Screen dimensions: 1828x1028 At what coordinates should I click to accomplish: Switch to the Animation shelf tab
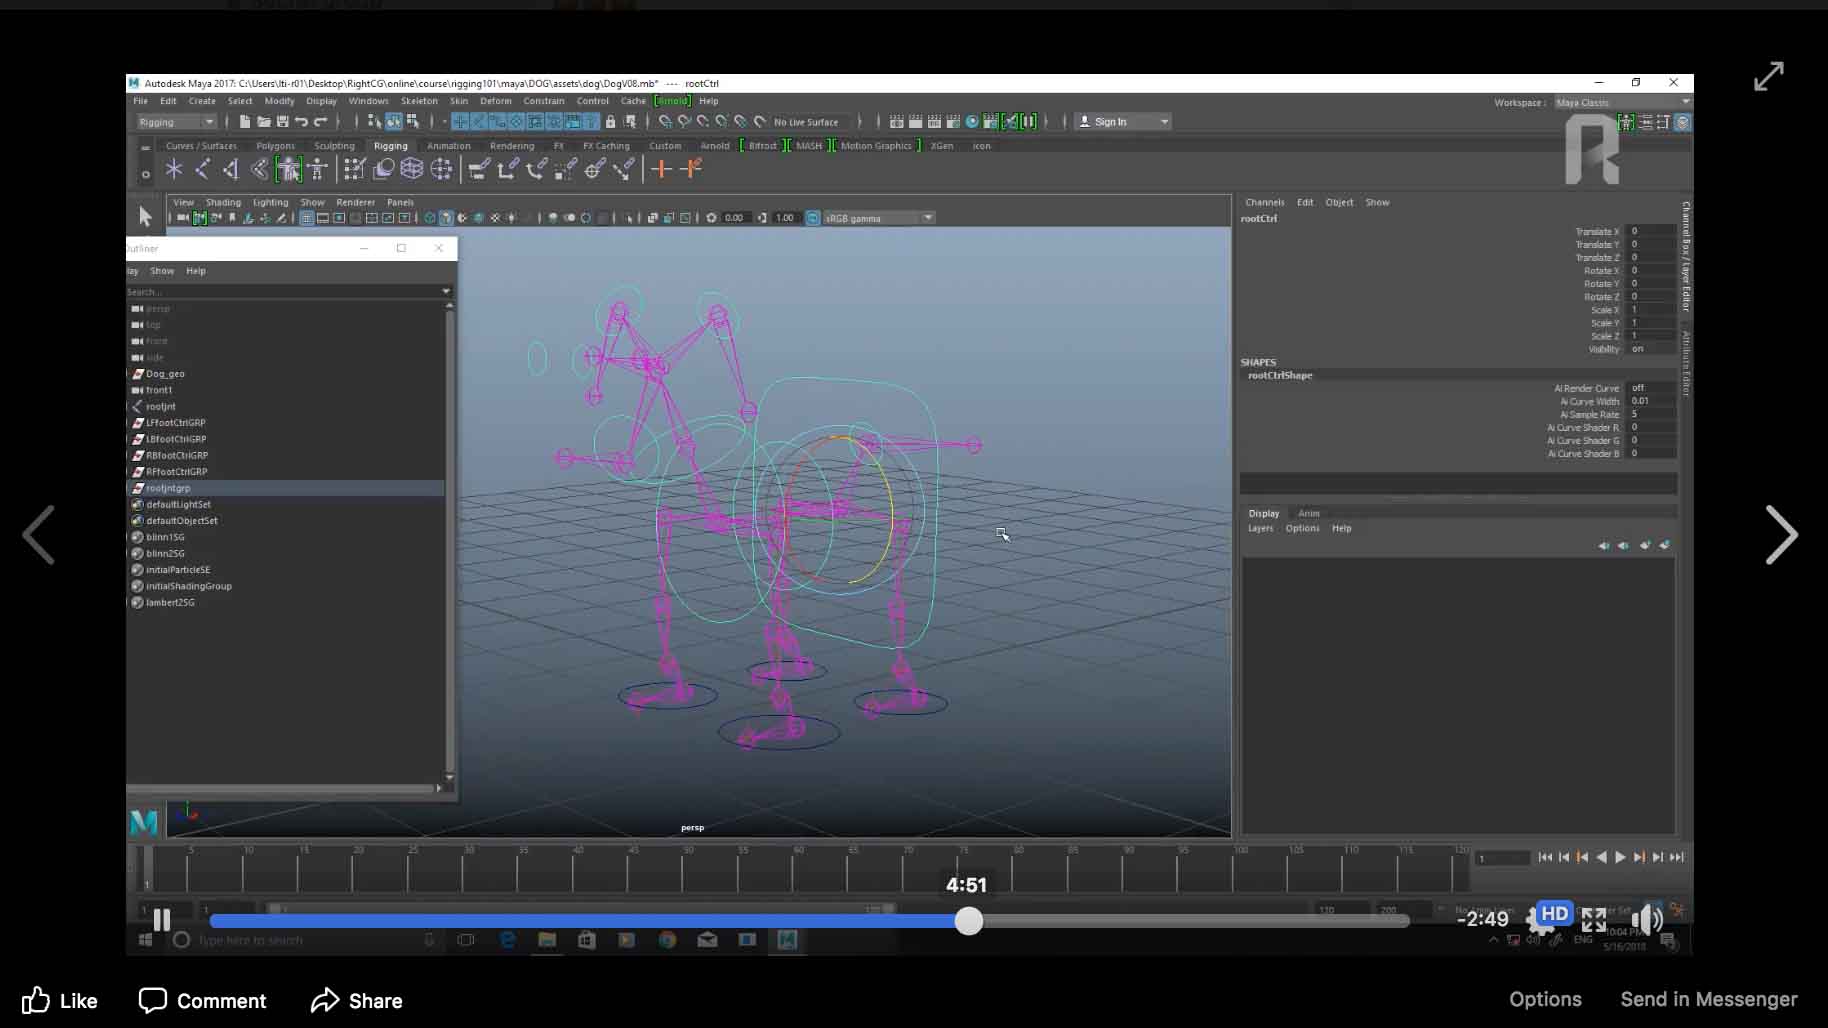tap(448, 146)
